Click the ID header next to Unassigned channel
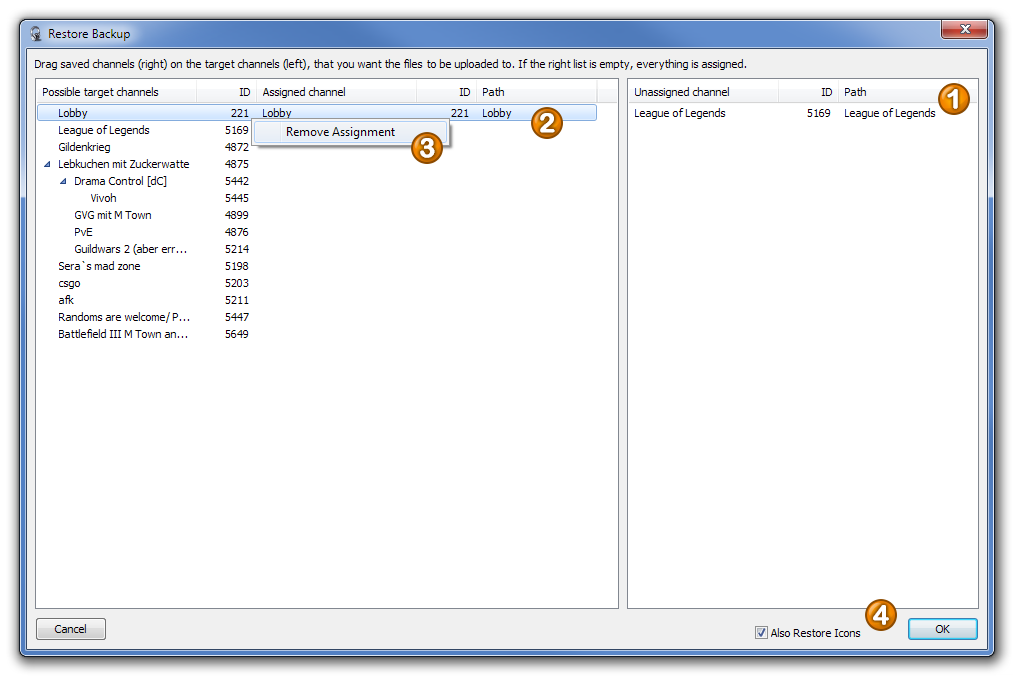Viewport: 1014px width, 676px height. 808,92
